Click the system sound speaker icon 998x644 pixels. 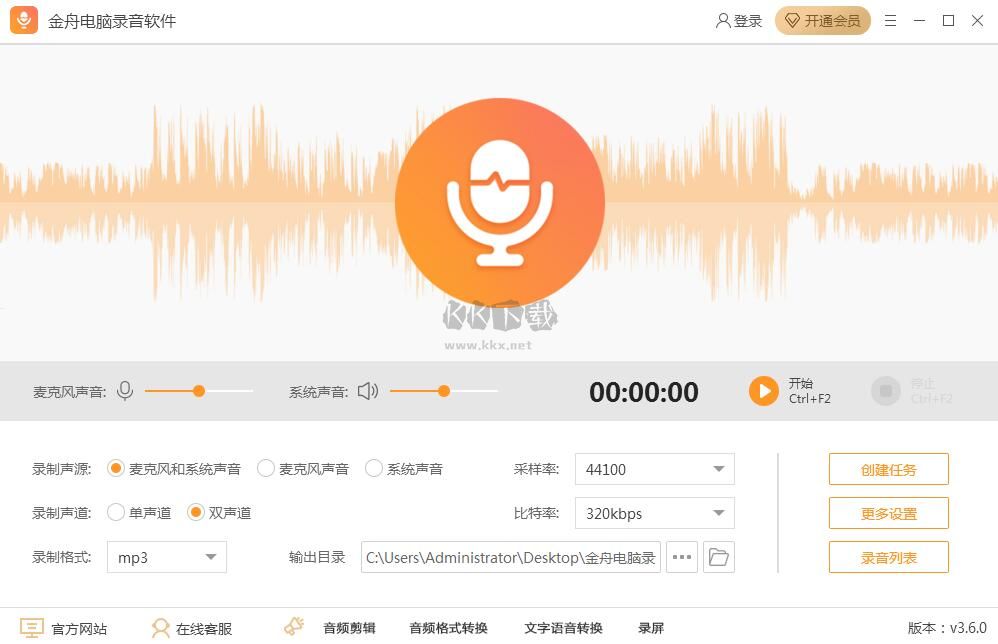(367, 391)
